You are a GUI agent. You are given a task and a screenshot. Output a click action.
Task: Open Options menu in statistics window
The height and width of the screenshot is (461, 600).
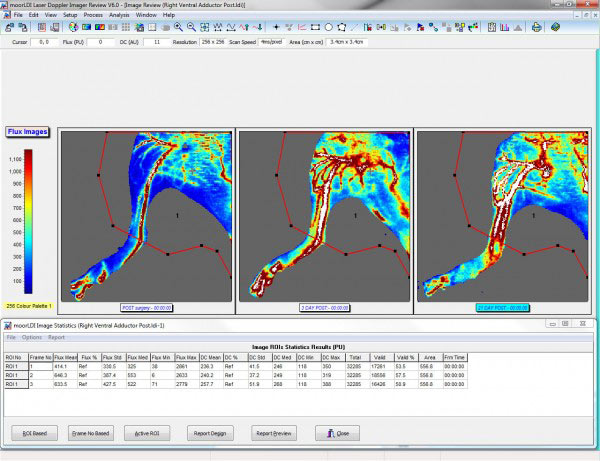pos(33,337)
